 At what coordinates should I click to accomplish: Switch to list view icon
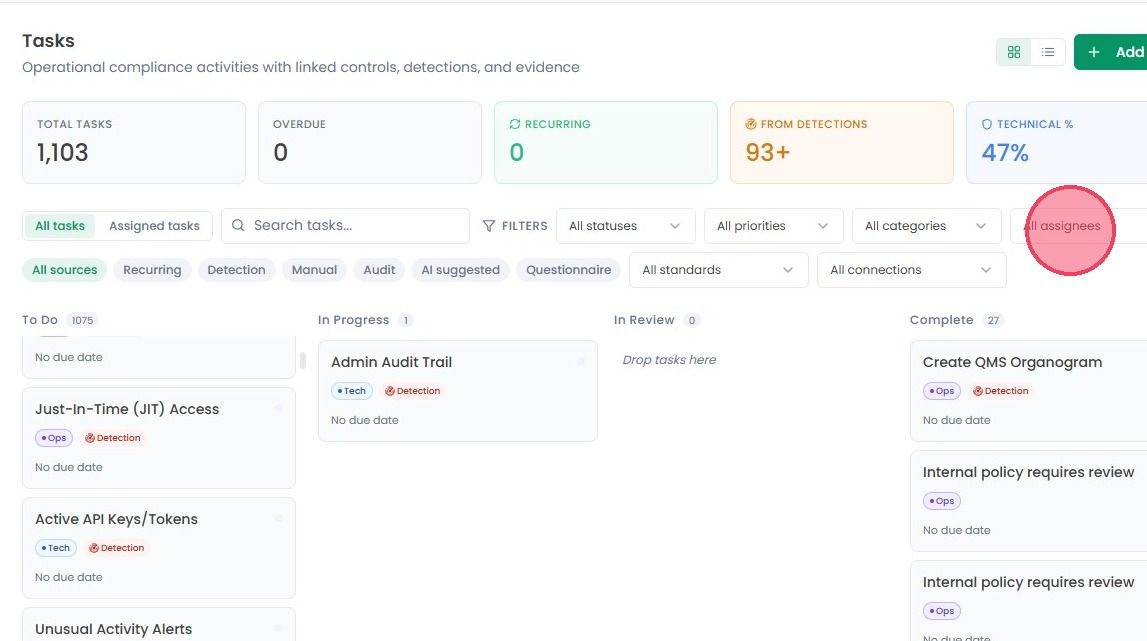point(1048,52)
